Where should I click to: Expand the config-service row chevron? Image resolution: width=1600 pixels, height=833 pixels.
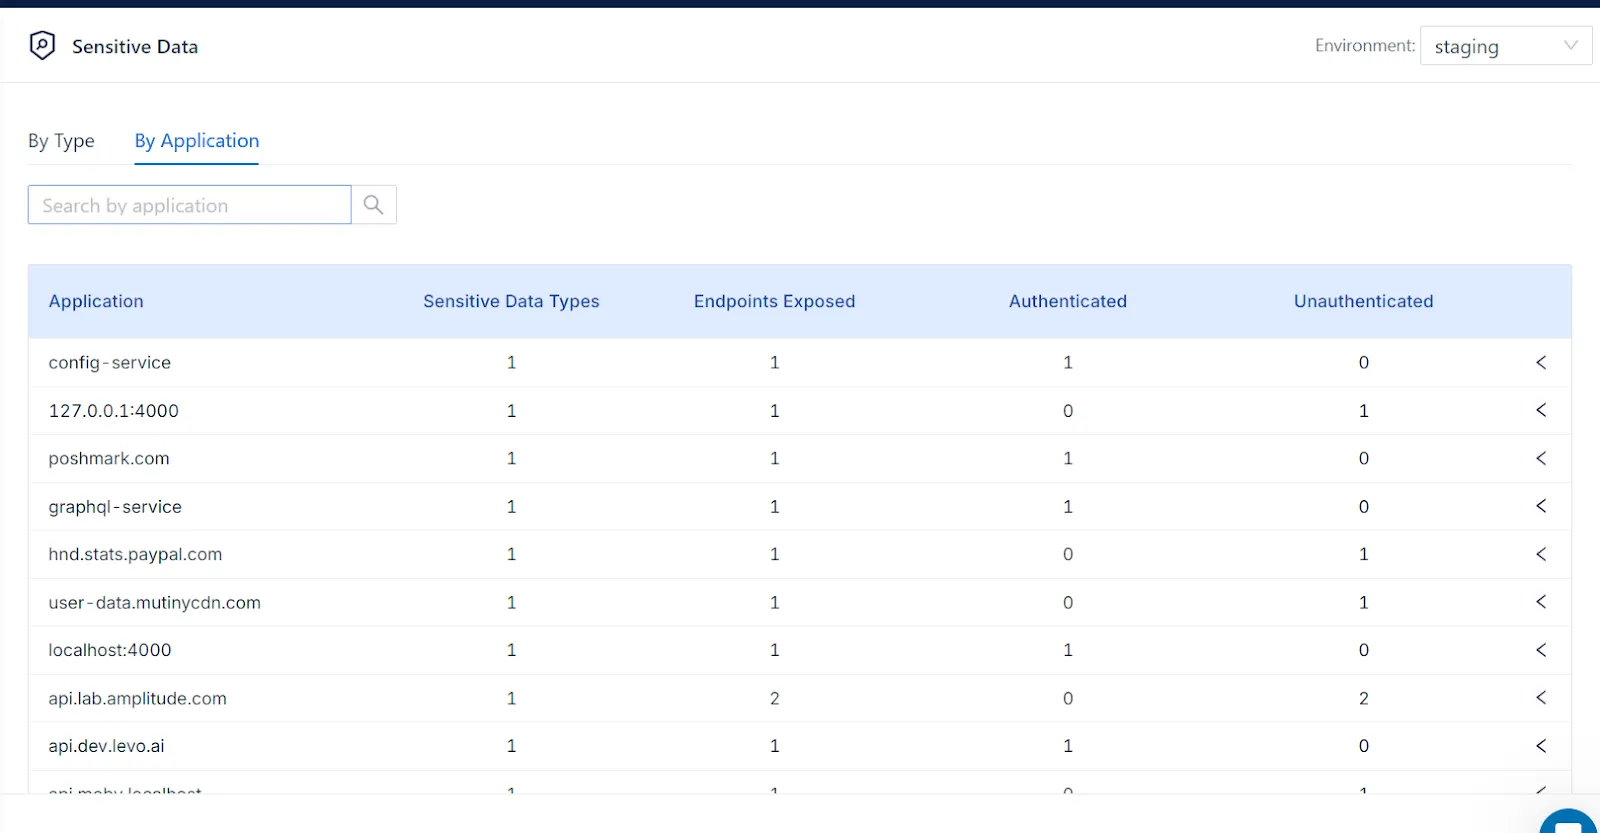click(1541, 363)
